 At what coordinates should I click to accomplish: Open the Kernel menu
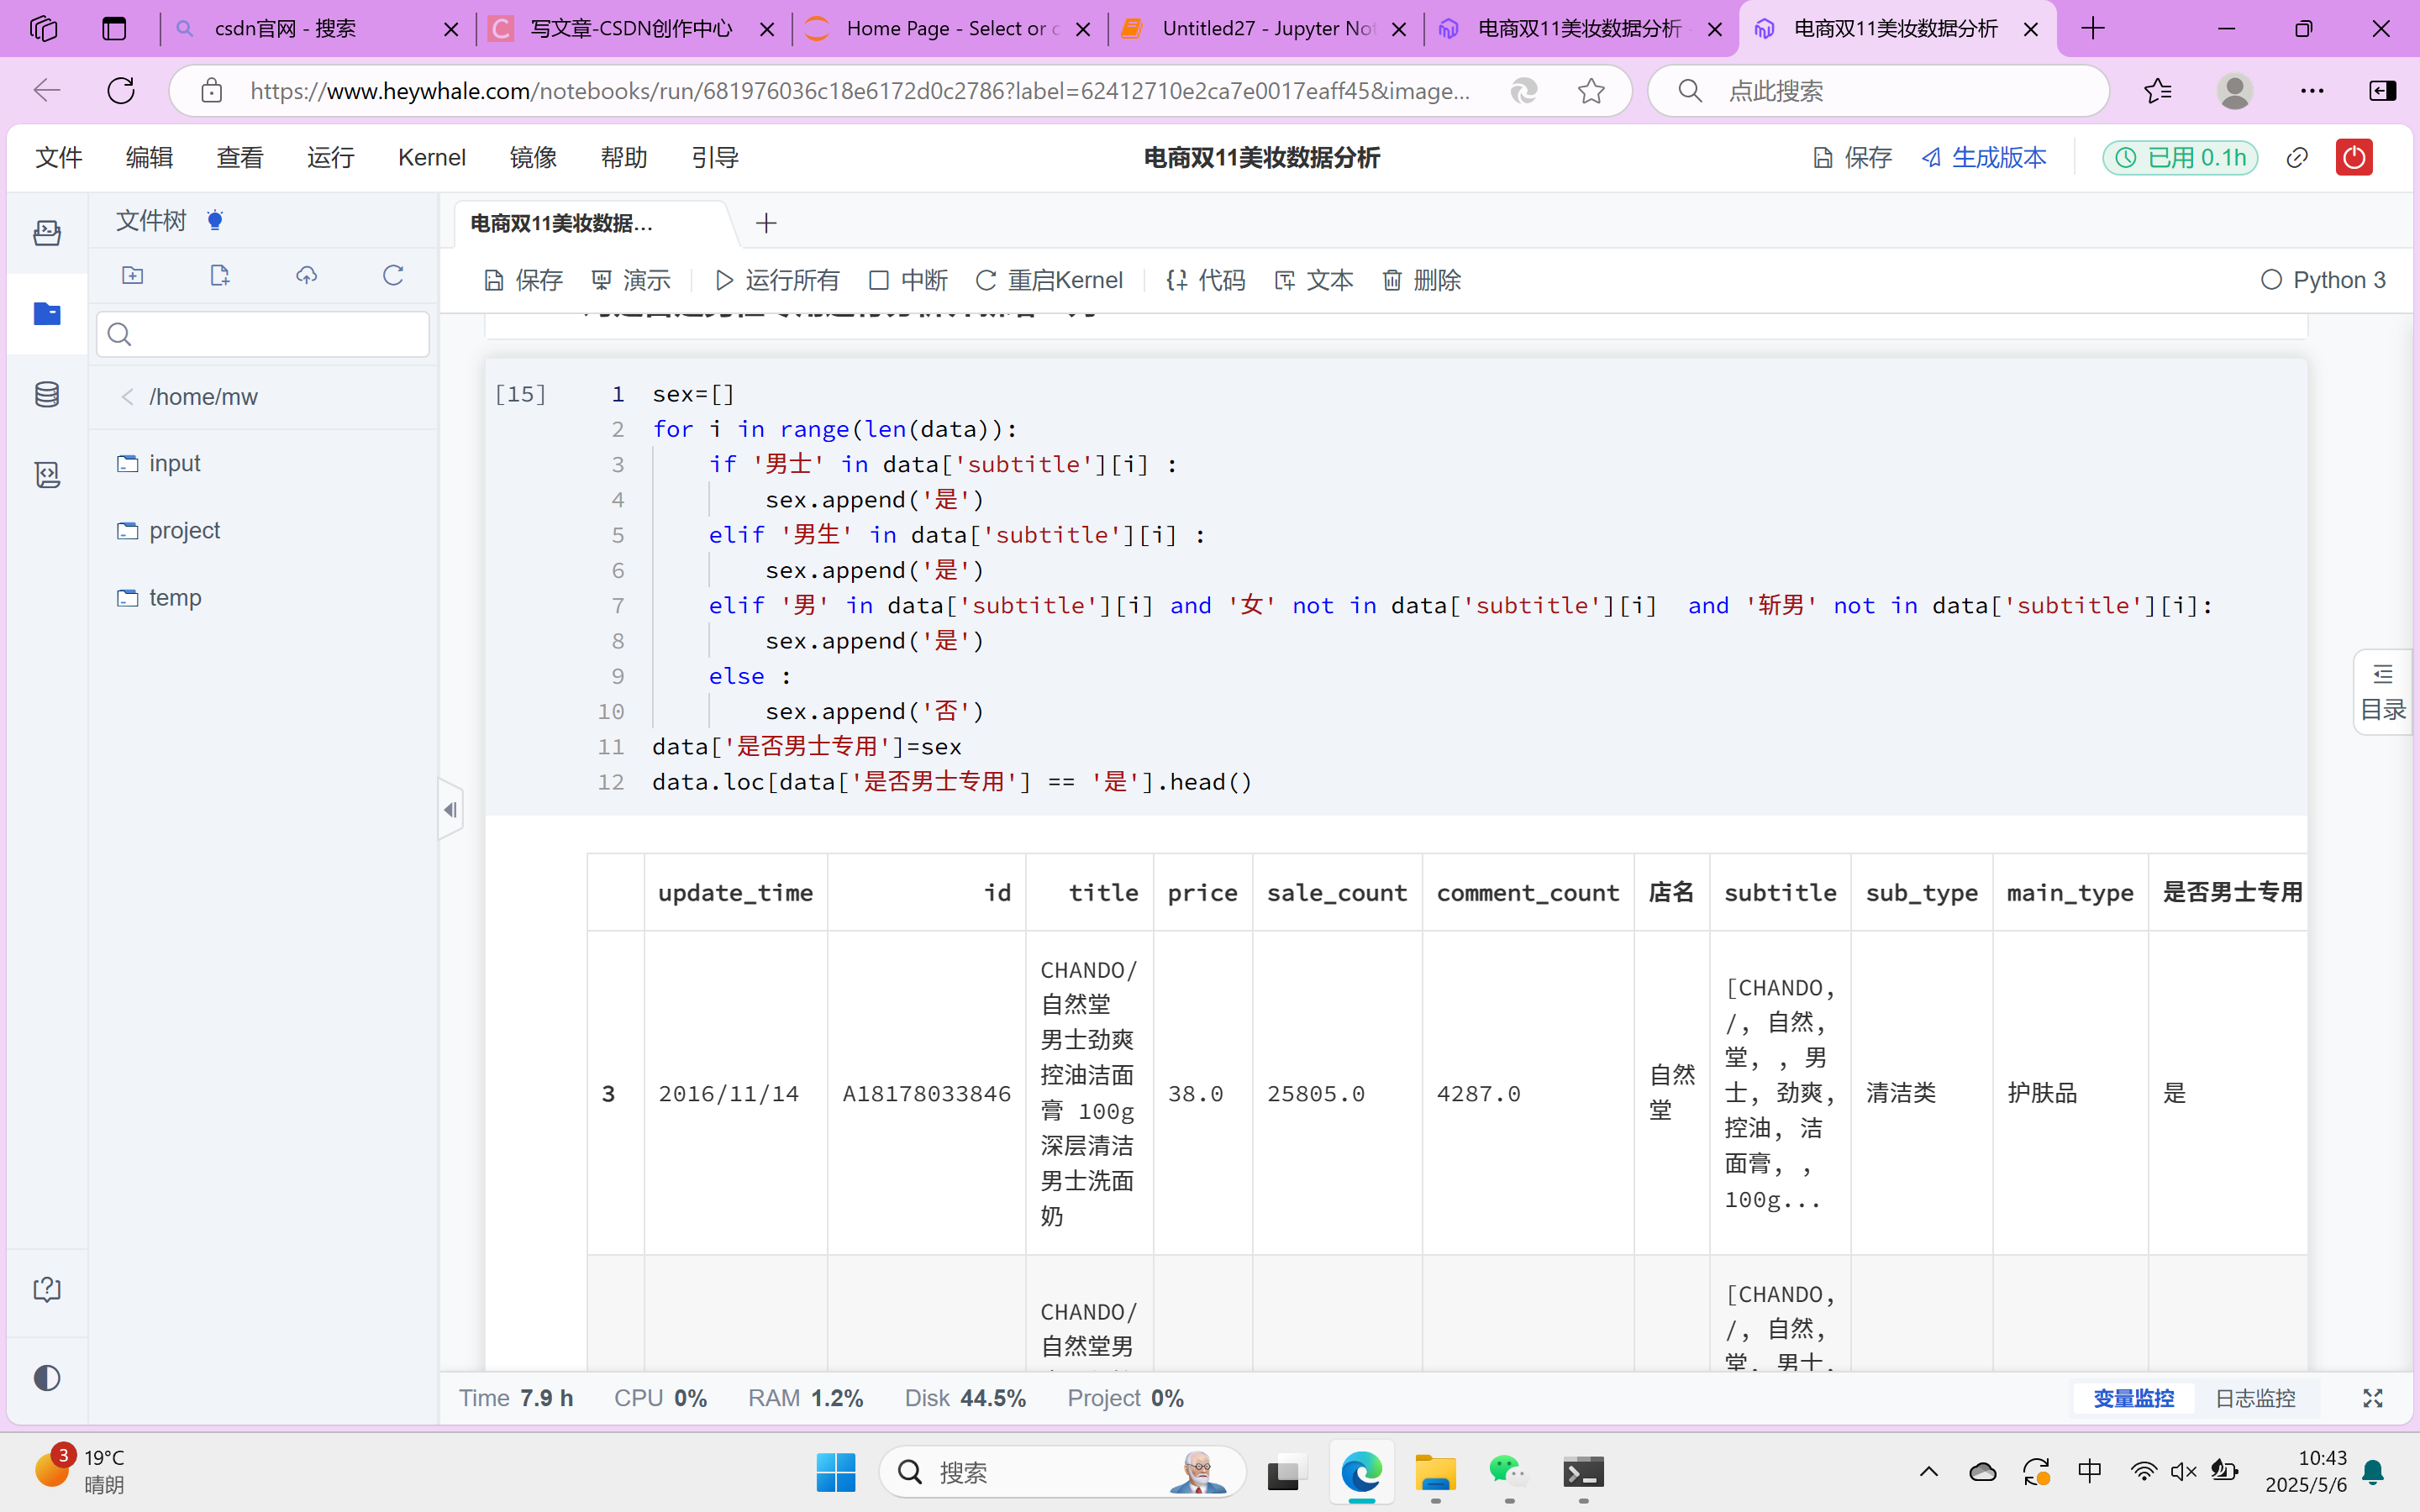point(431,157)
